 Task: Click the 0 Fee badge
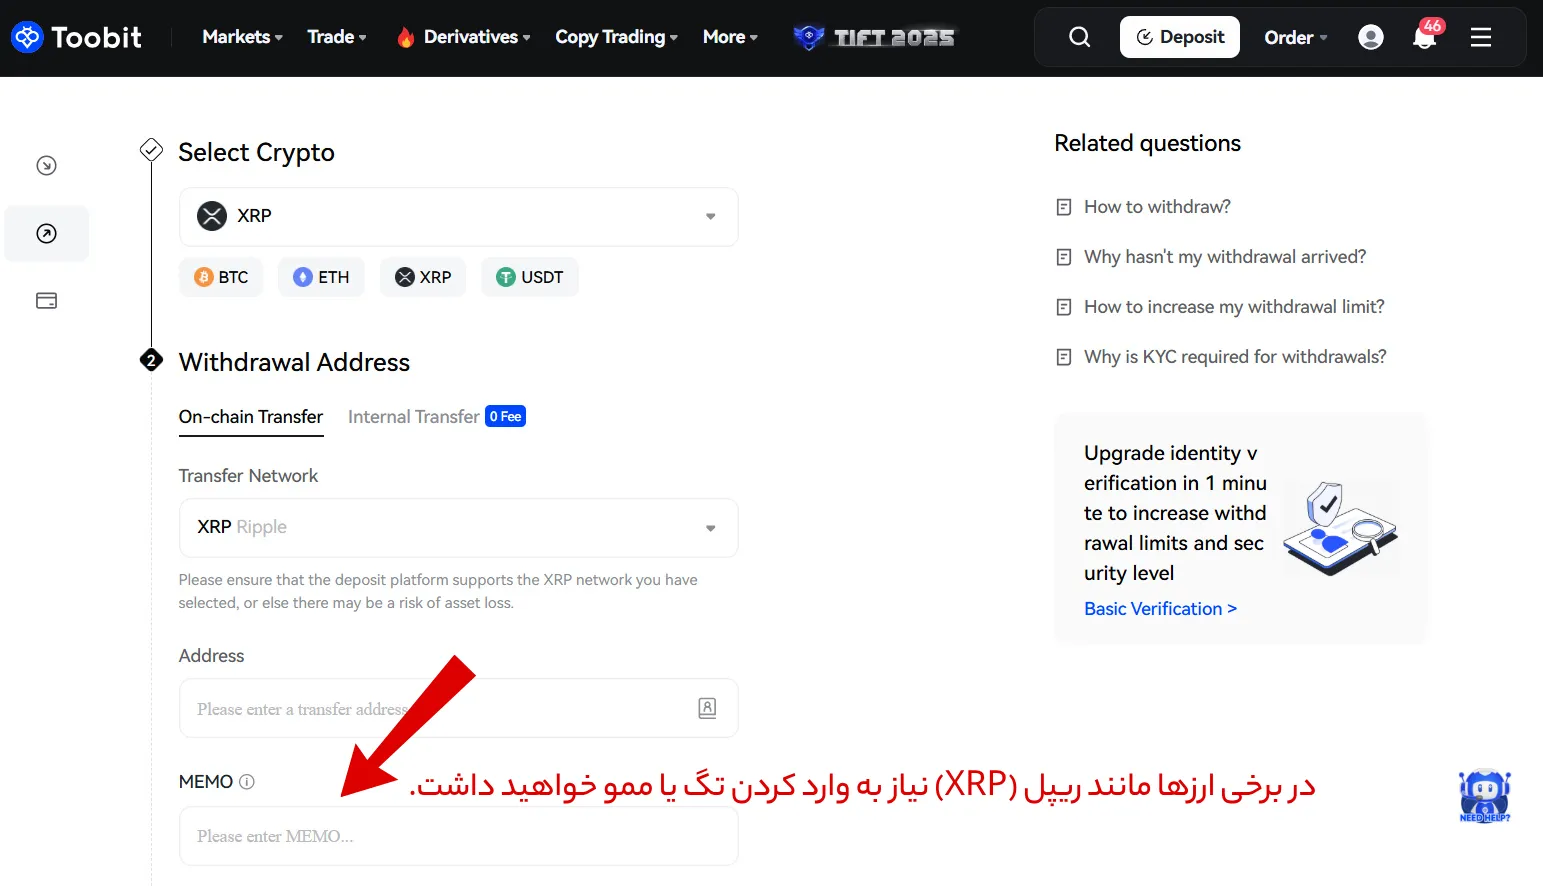(505, 416)
